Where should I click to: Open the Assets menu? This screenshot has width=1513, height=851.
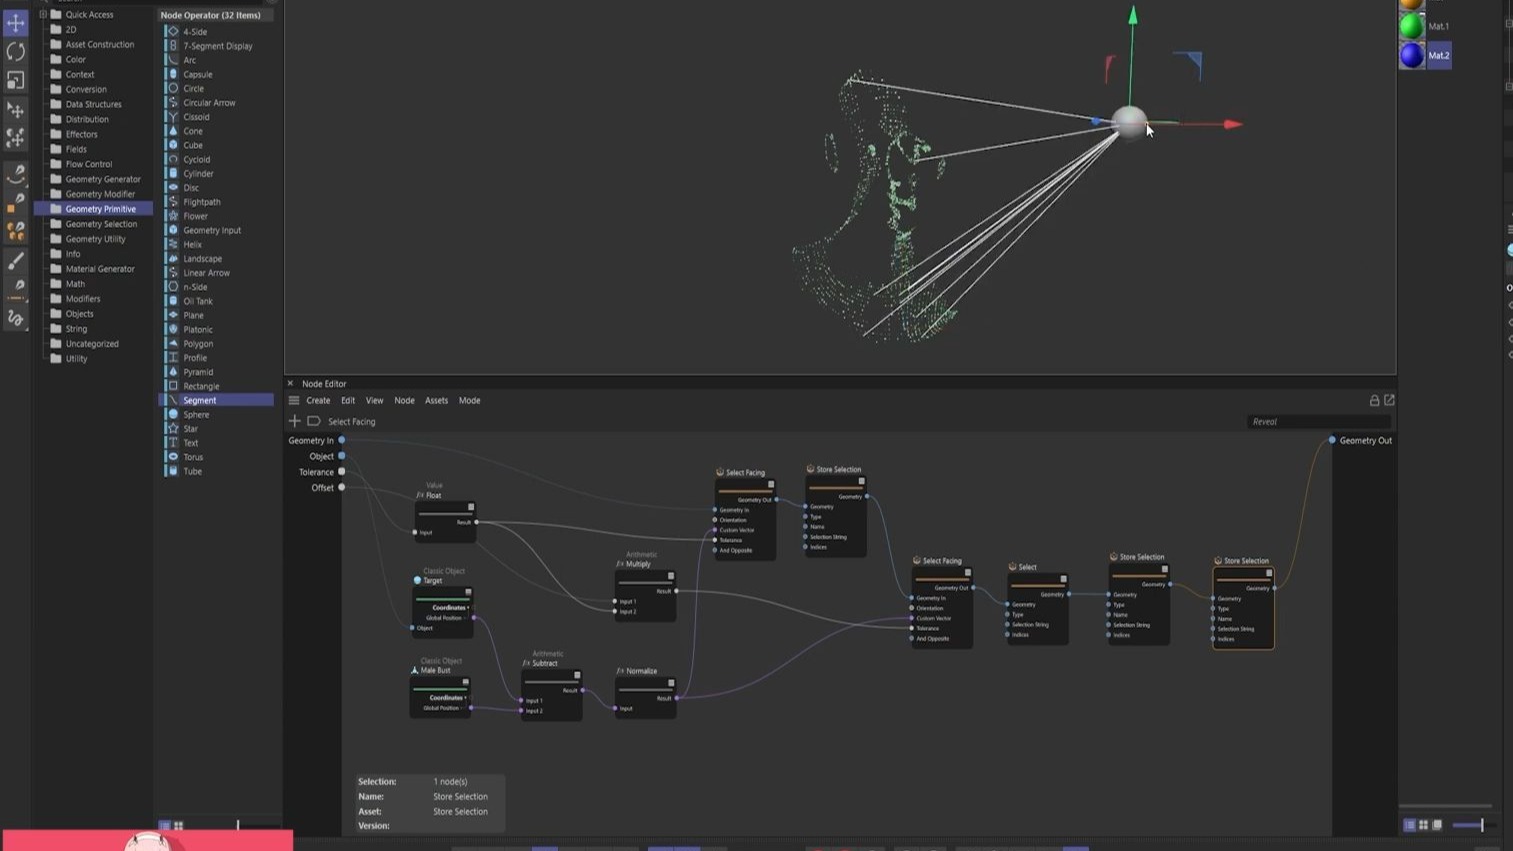point(436,400)
